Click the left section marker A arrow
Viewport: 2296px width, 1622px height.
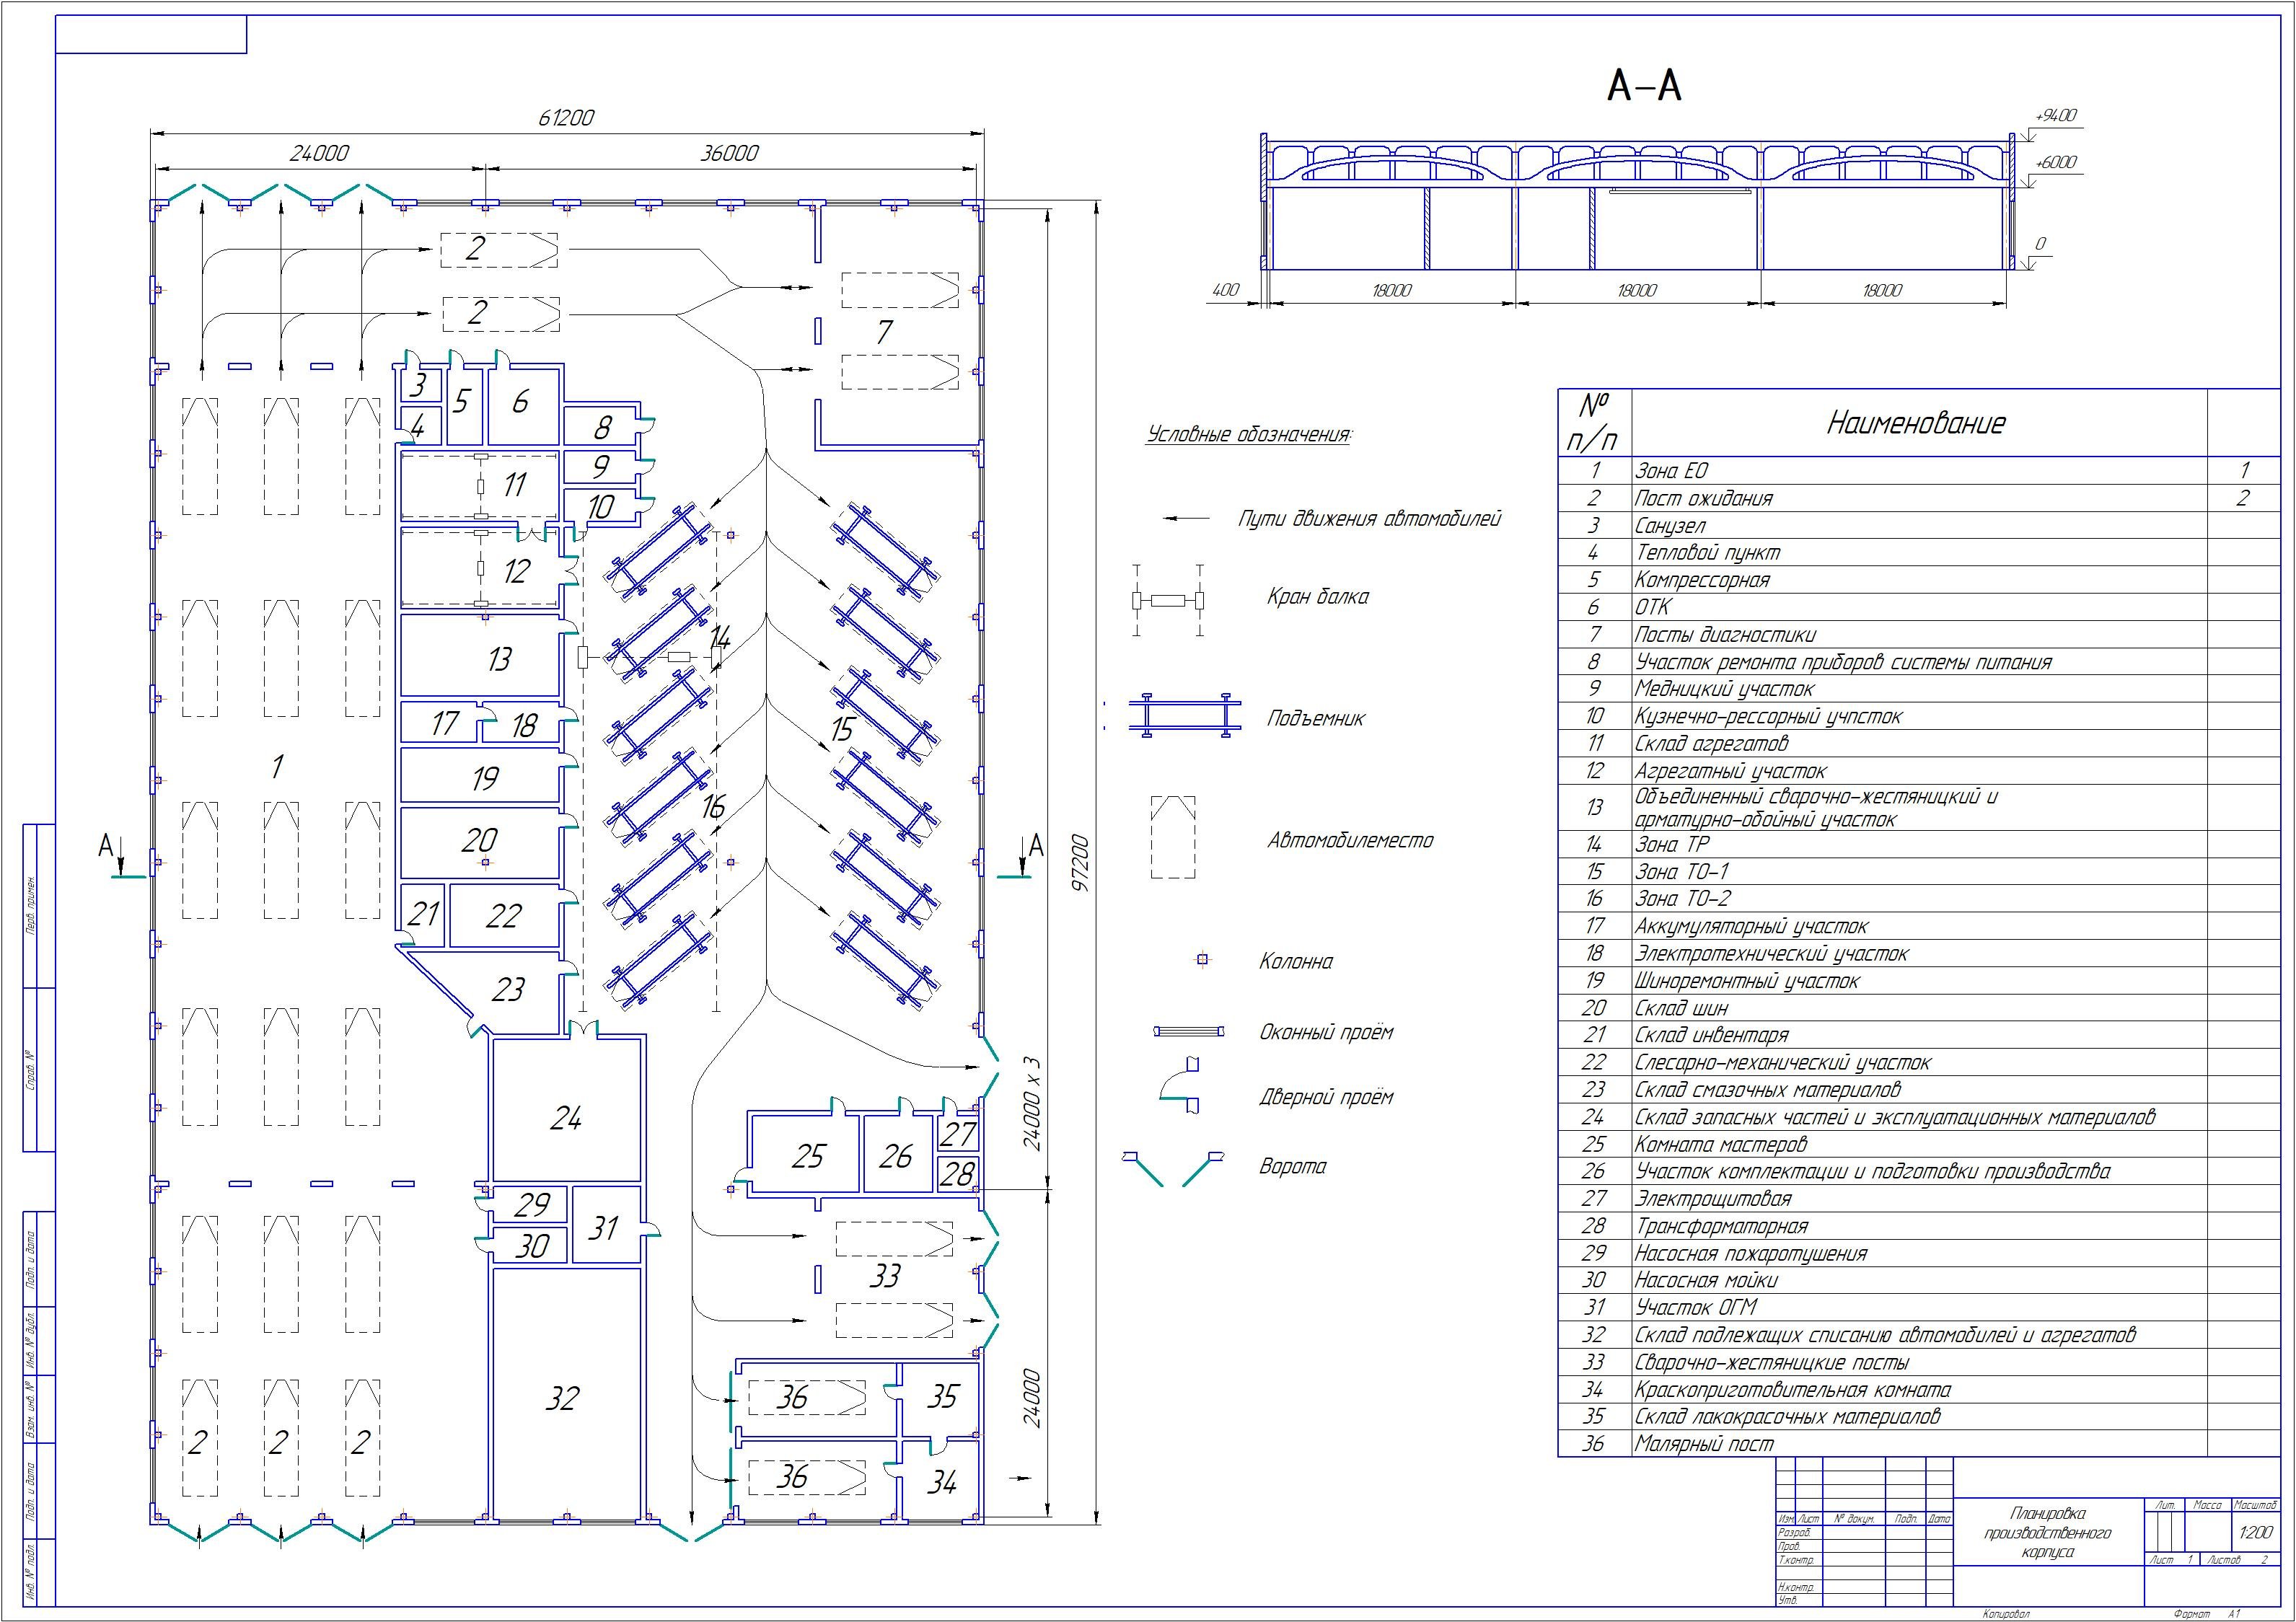pos(120,857)
